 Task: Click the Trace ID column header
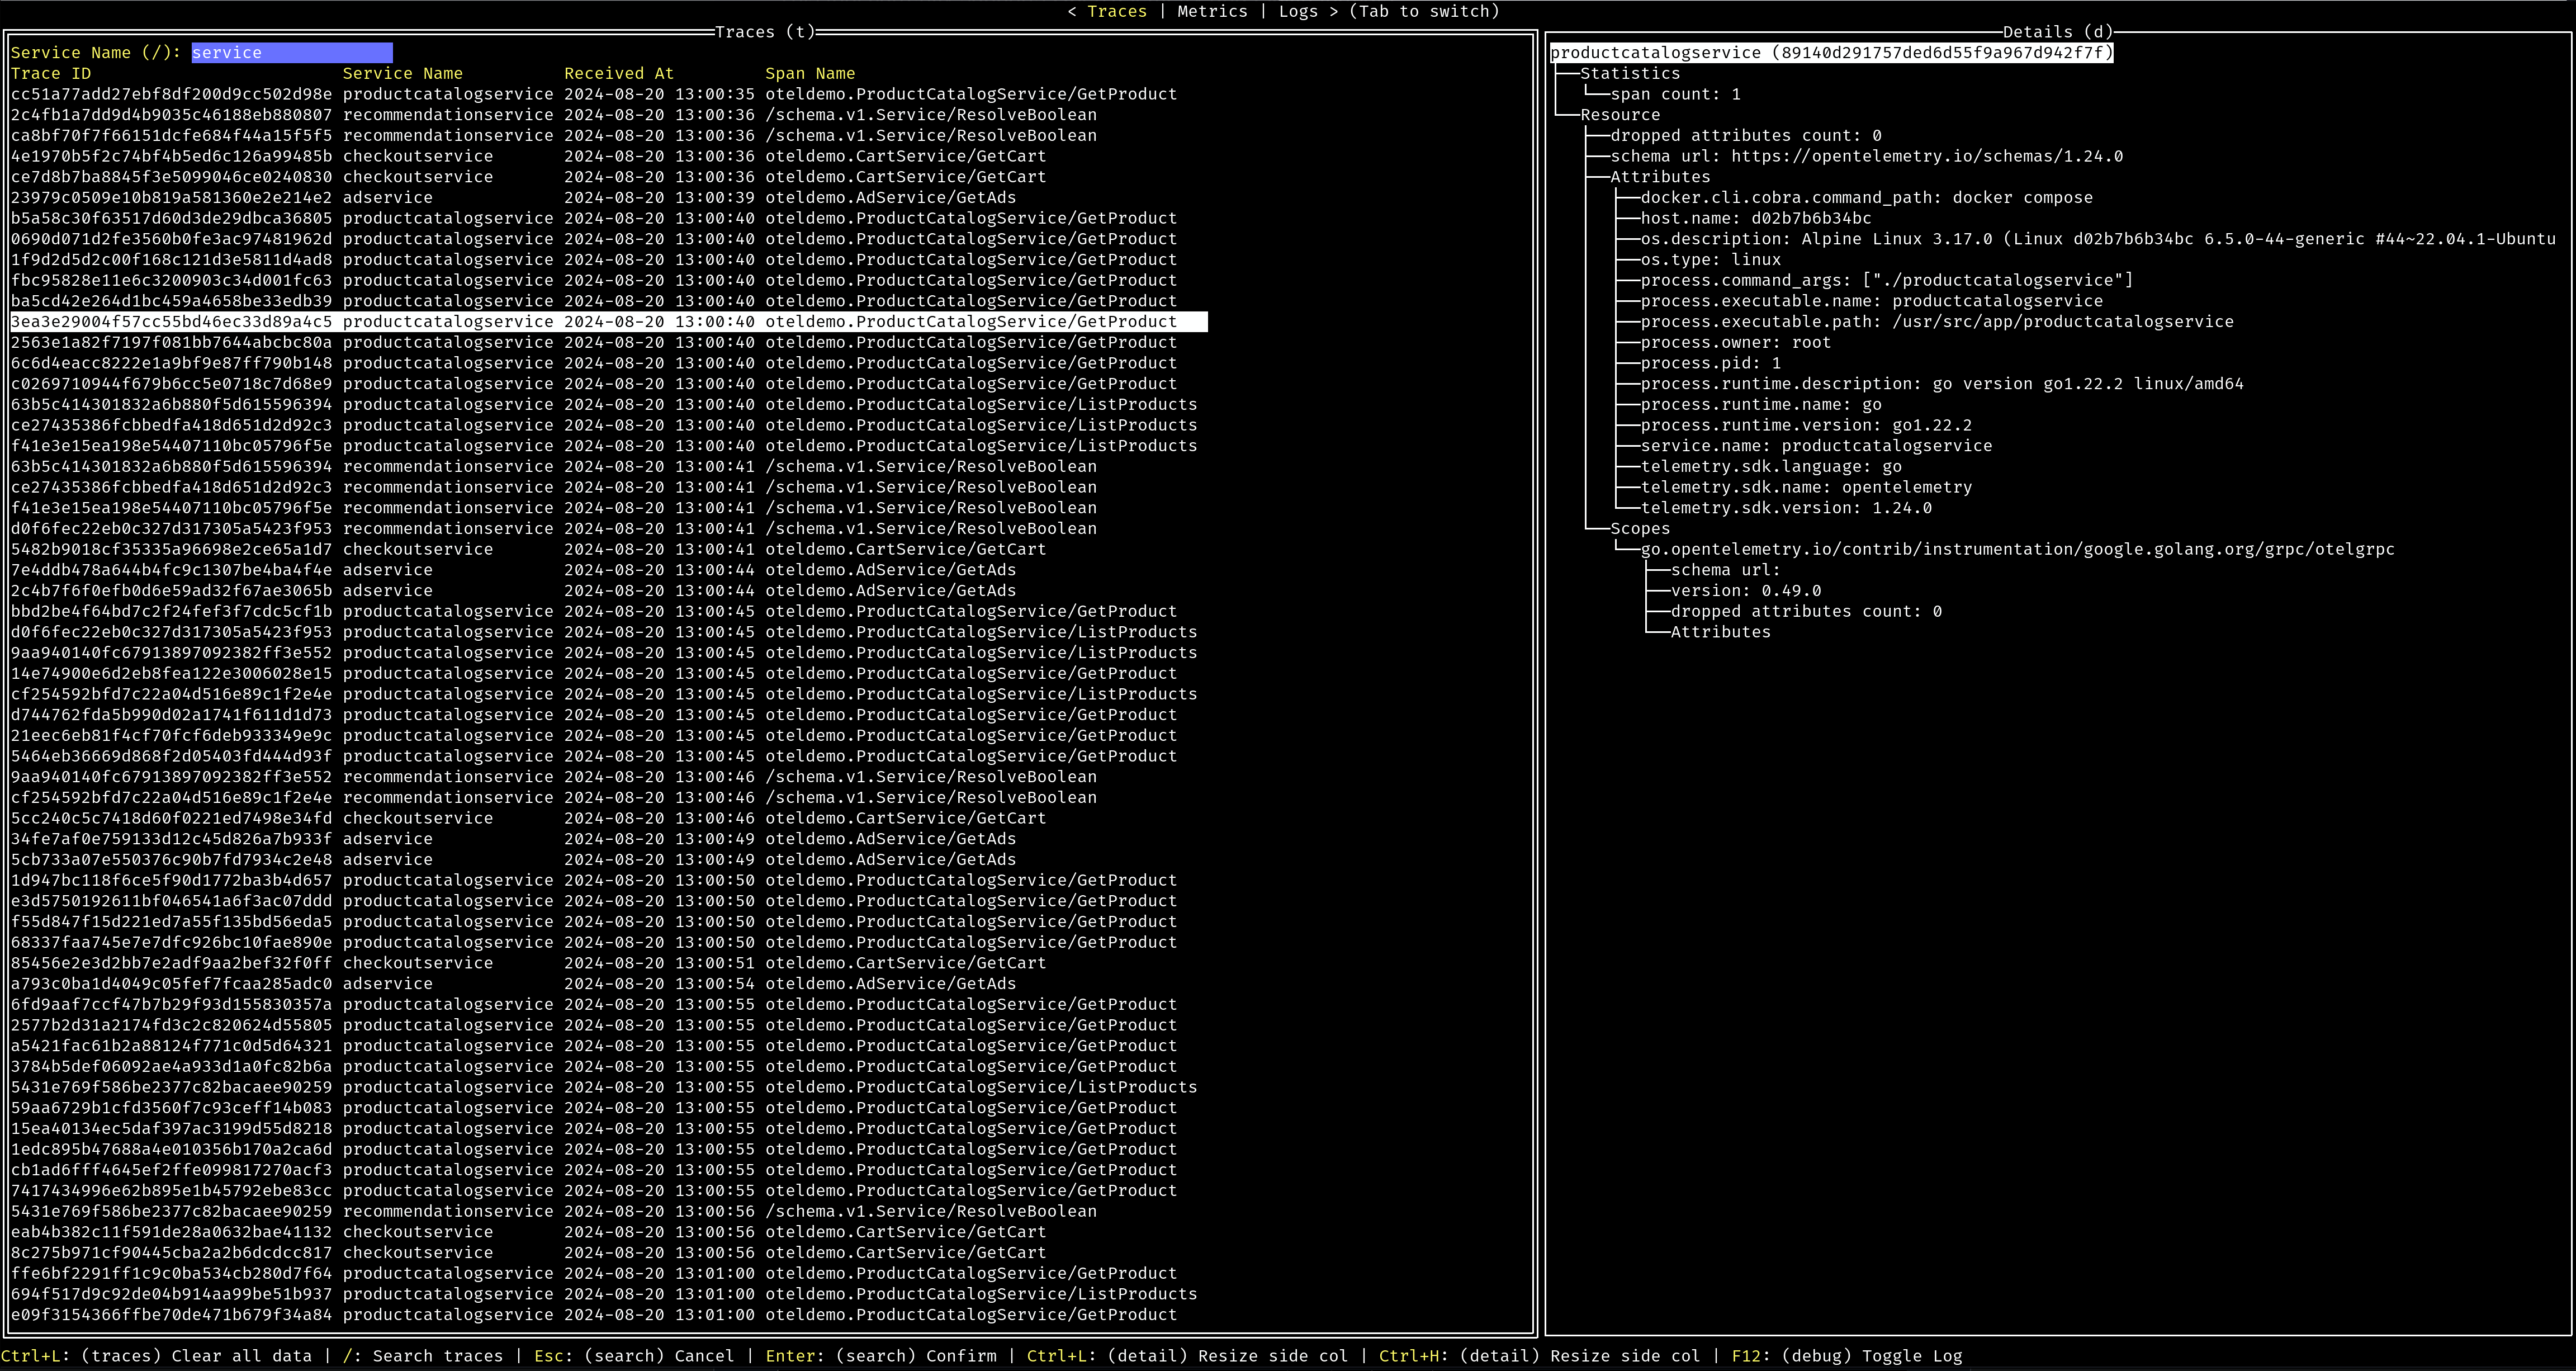tap(51, 74)
